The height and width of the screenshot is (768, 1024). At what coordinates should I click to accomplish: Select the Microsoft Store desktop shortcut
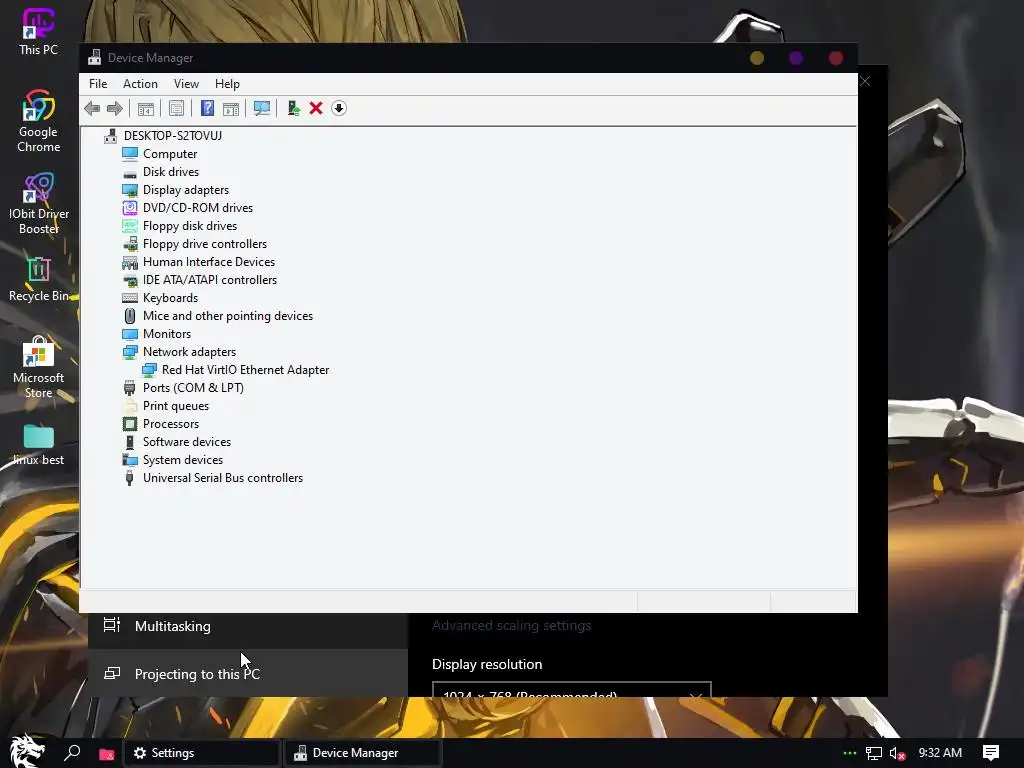39,367
